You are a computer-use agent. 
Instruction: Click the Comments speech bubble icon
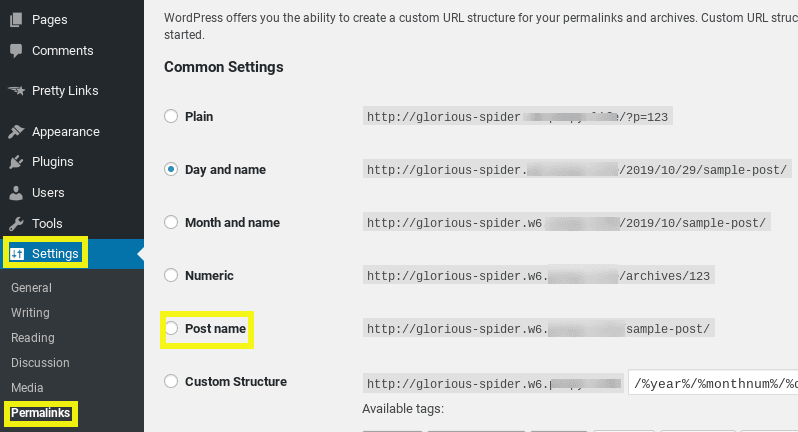[16, 50]
